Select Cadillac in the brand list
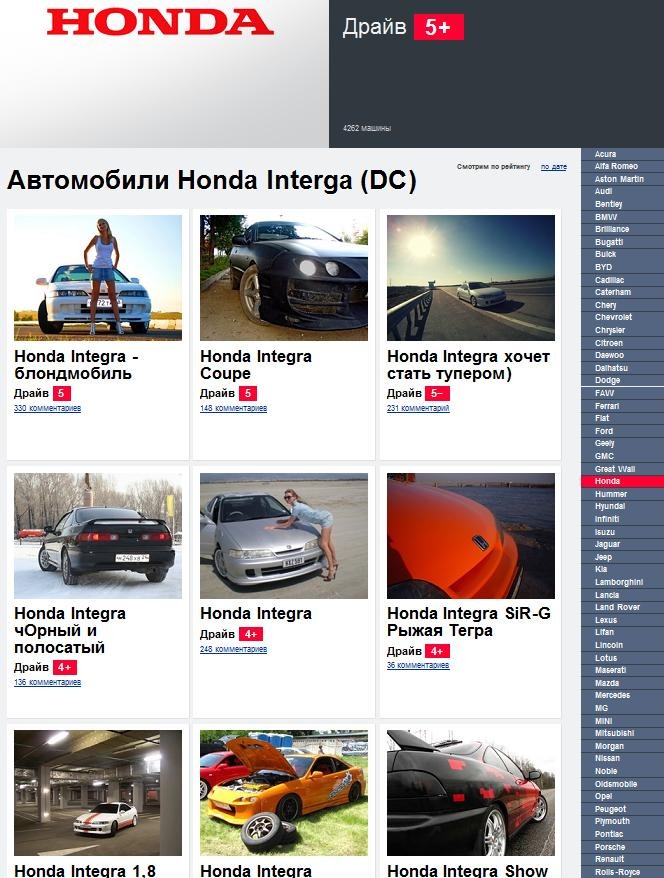The image size is (664, 878). (609, 280)
